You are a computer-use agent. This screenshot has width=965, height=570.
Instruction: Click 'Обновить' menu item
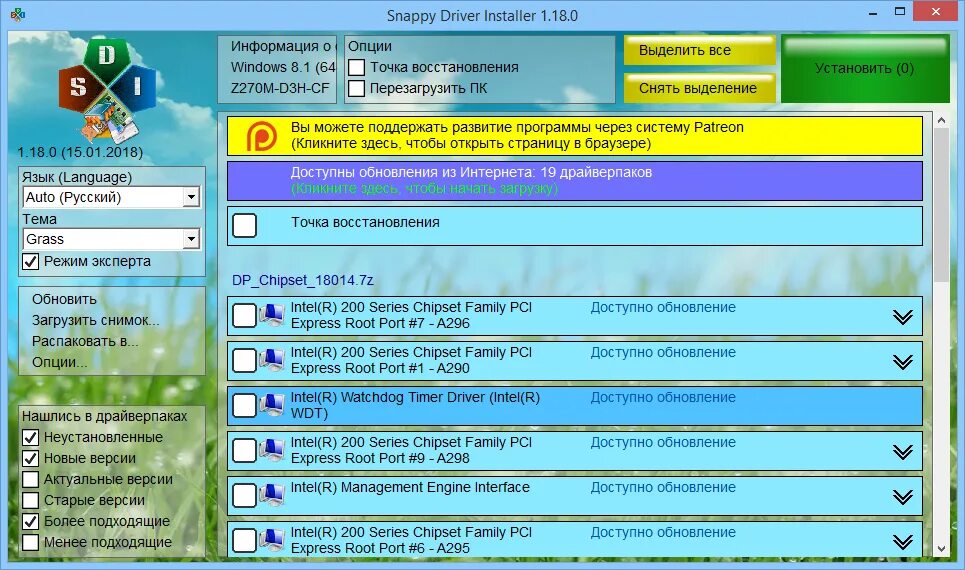[x=64, y=299]
